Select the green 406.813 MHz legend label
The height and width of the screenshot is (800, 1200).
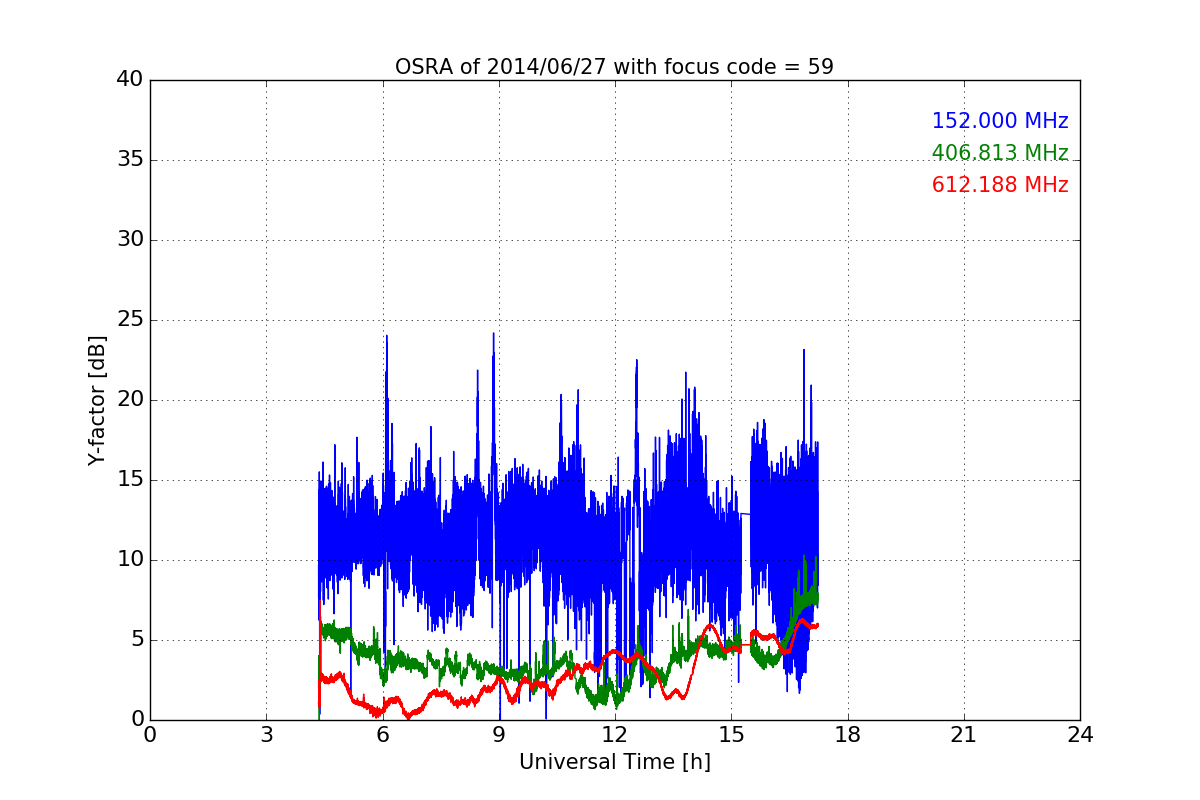point(1000,153)
